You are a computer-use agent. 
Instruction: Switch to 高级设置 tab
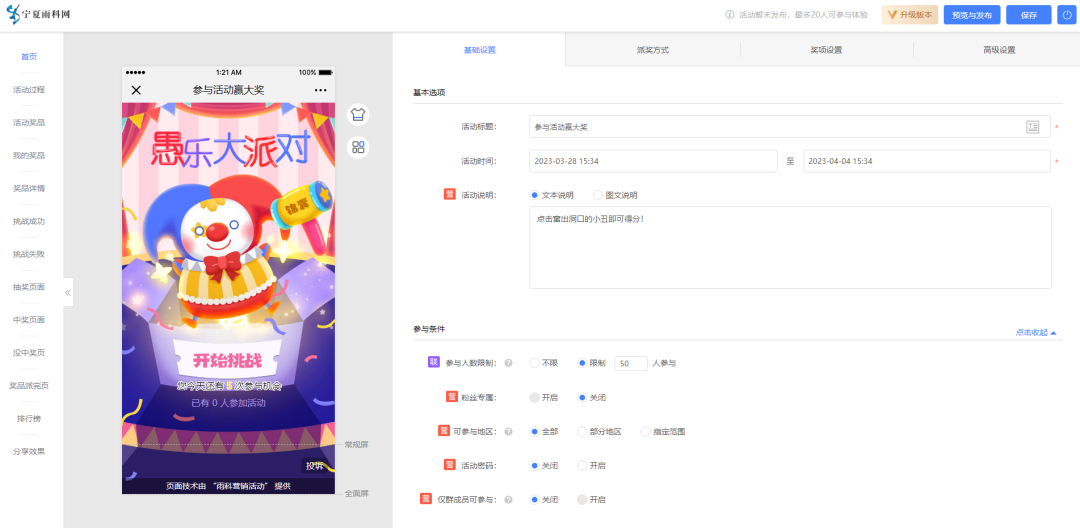tap(999, 50)
